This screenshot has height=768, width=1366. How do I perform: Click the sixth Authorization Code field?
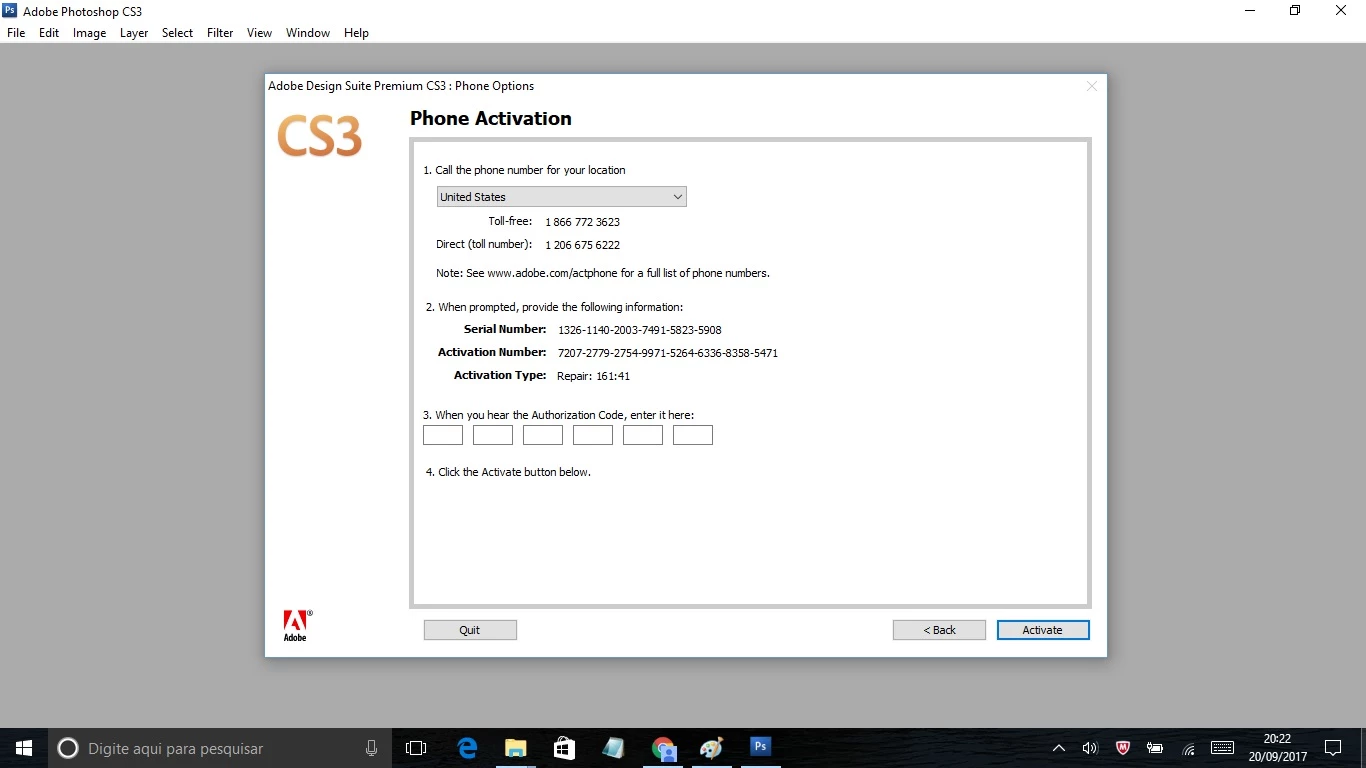693,435
